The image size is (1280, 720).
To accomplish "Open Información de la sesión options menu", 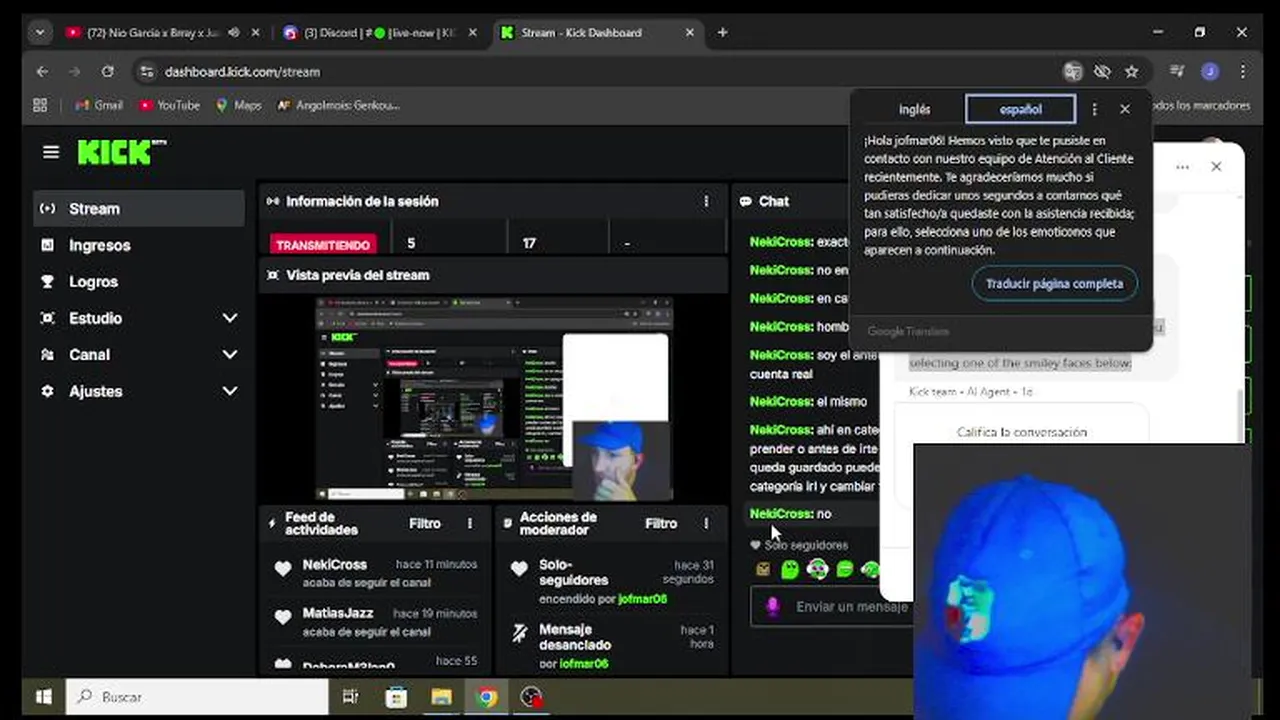I will click(706, 201).
